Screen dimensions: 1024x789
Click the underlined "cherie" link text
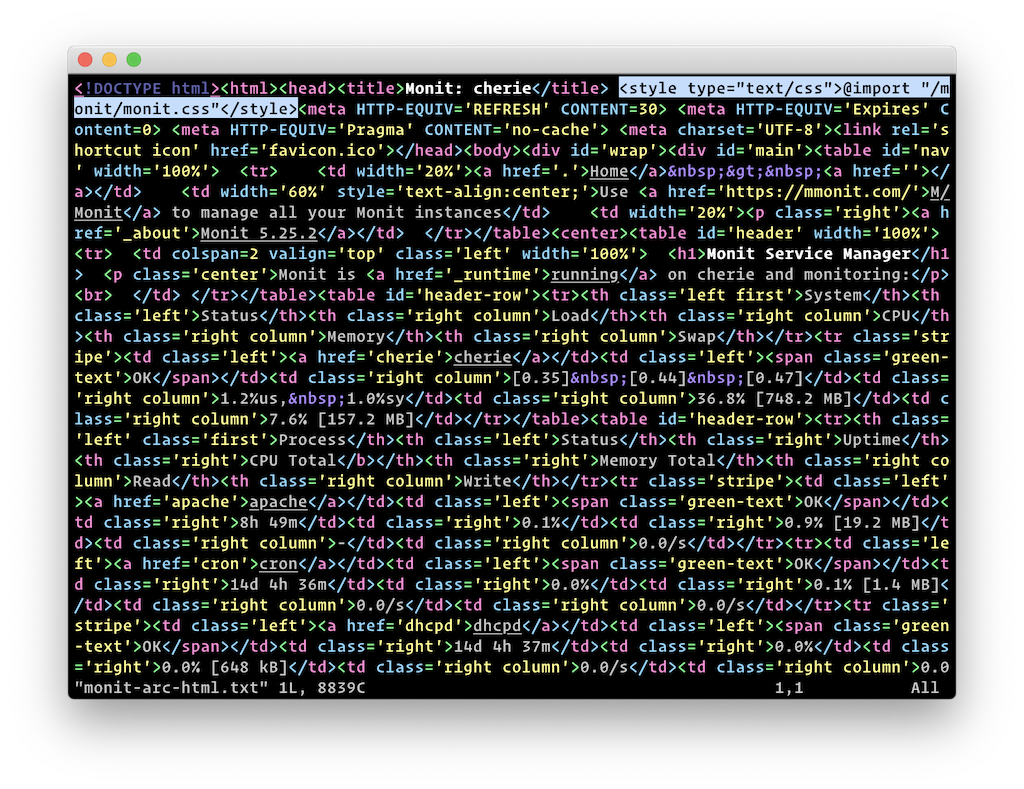tap(483, 358)
